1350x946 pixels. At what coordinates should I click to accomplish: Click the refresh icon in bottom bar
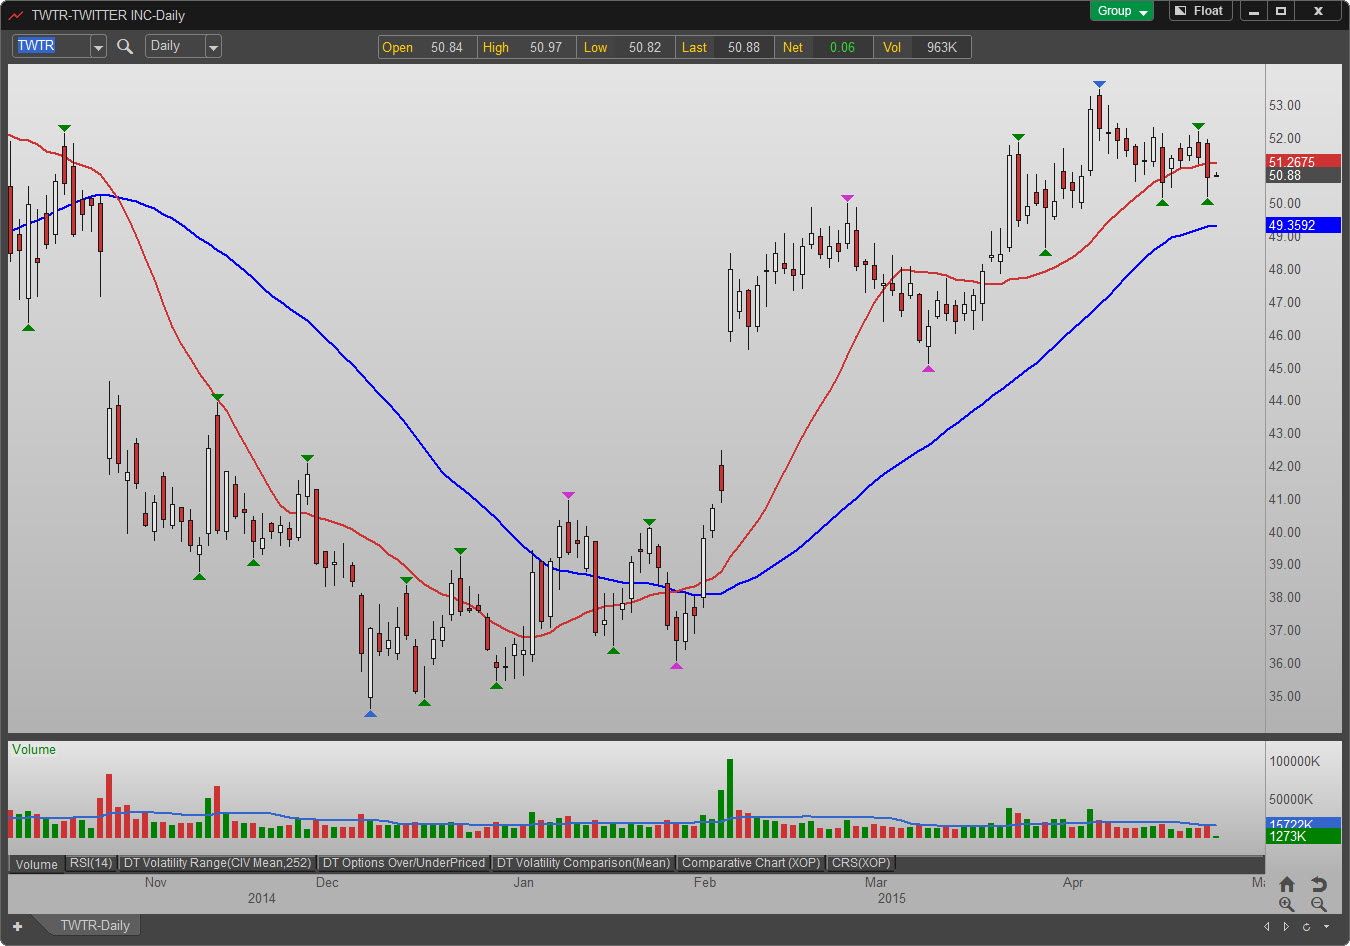(1306, 927)
